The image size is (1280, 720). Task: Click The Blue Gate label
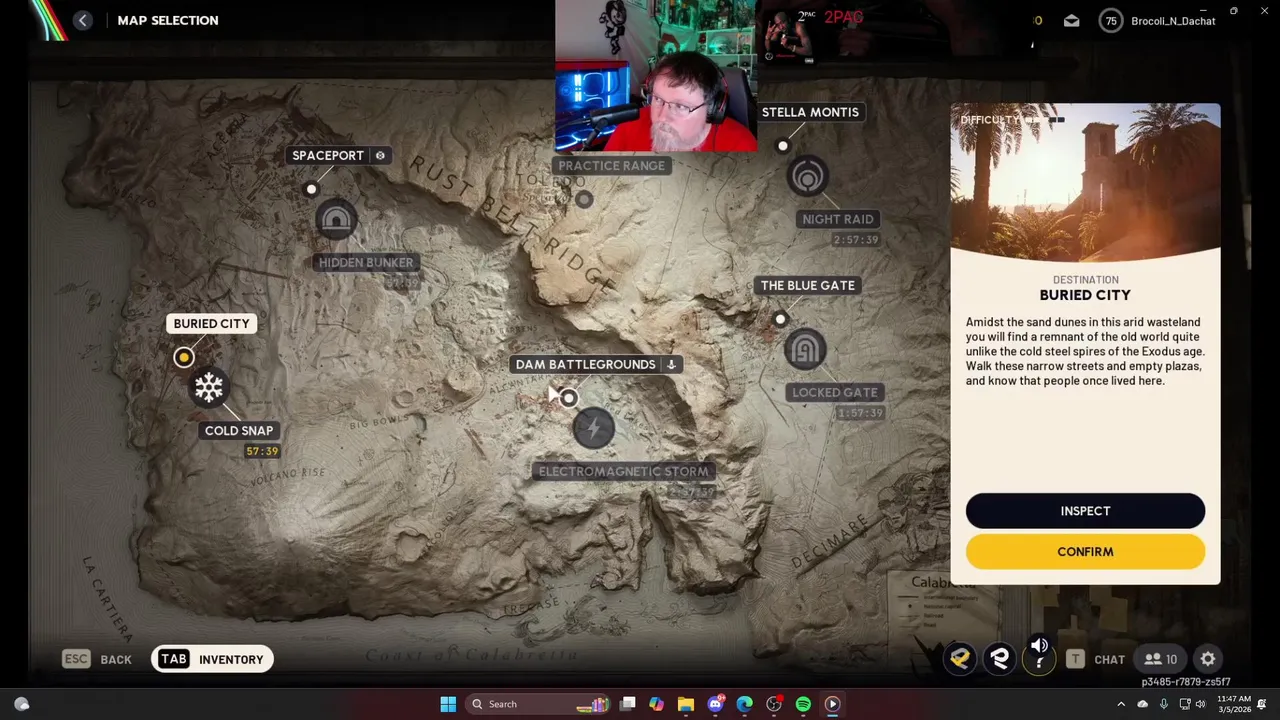[807, 285]
